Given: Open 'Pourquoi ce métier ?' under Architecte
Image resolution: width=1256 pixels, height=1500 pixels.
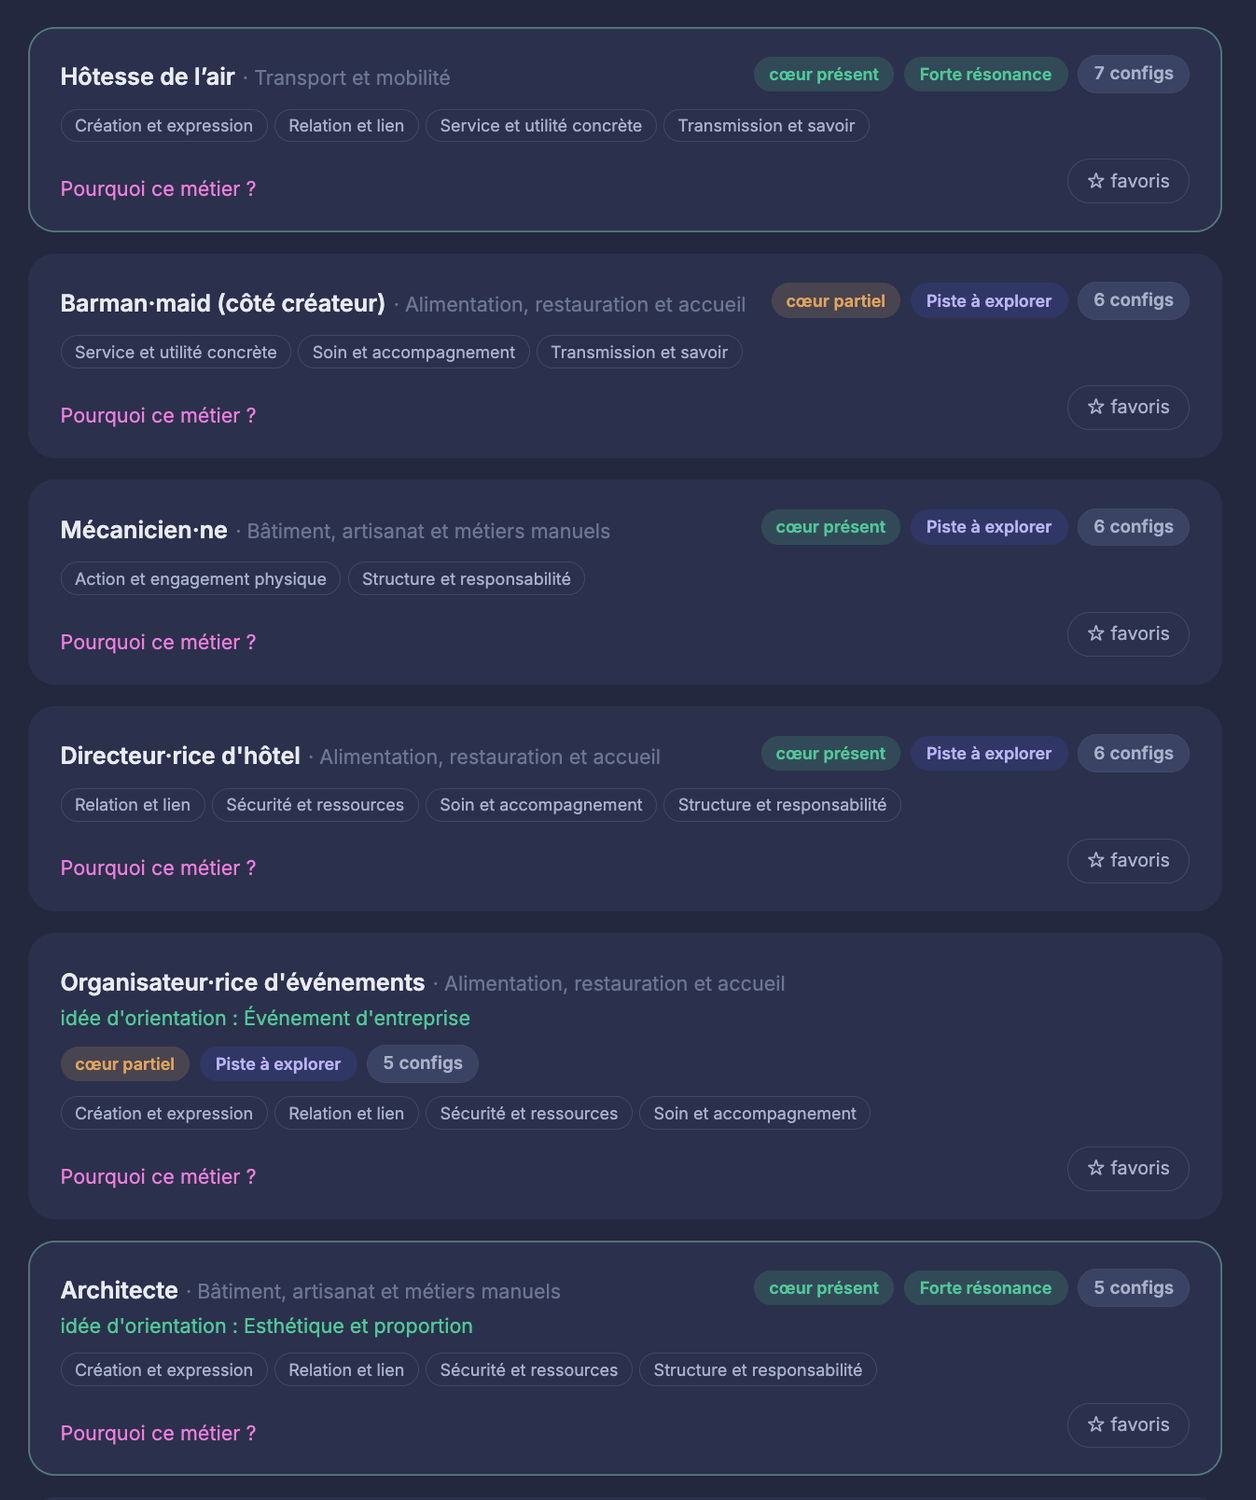Looking at the screenshot, I should click(158, 1433).
